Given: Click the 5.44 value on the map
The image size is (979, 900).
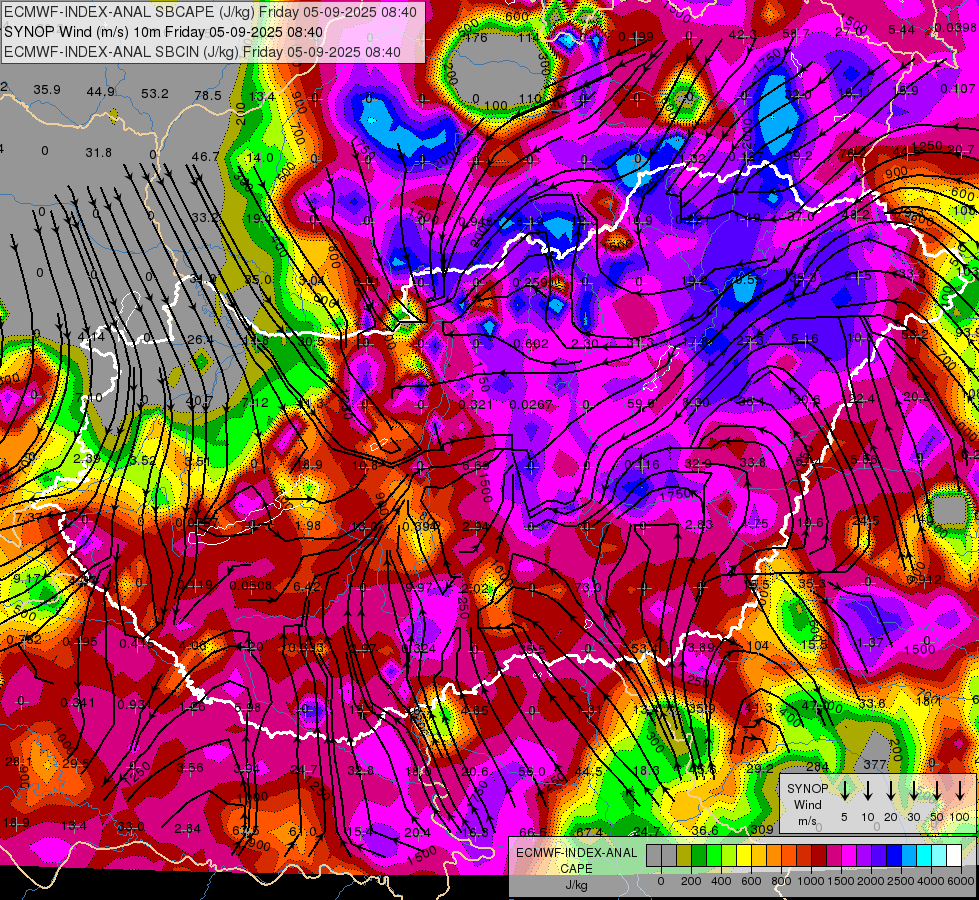Looking at the screenshot, I should point(901,29).
